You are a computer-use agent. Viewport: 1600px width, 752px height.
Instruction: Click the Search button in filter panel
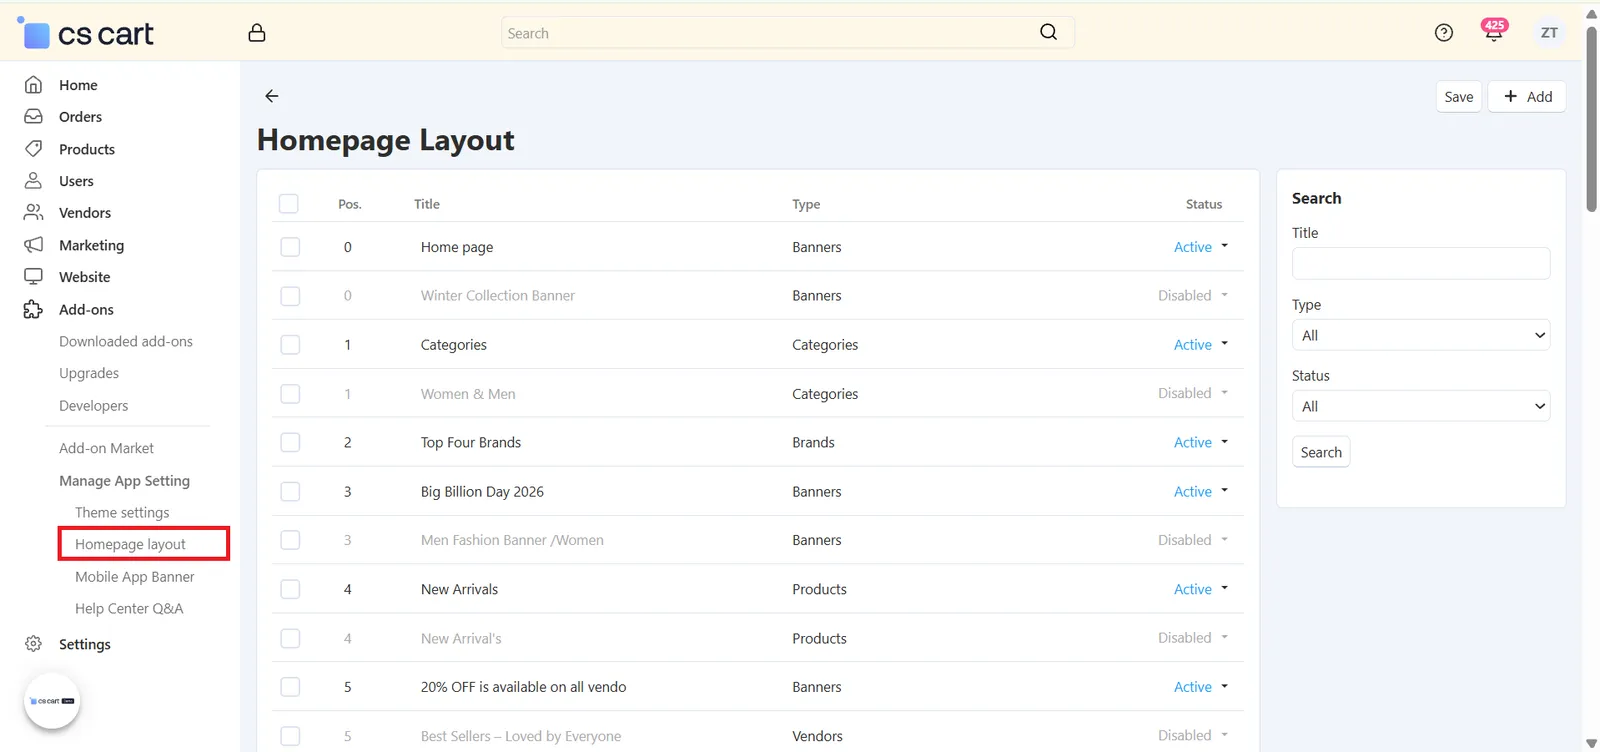coord(1321,452)
